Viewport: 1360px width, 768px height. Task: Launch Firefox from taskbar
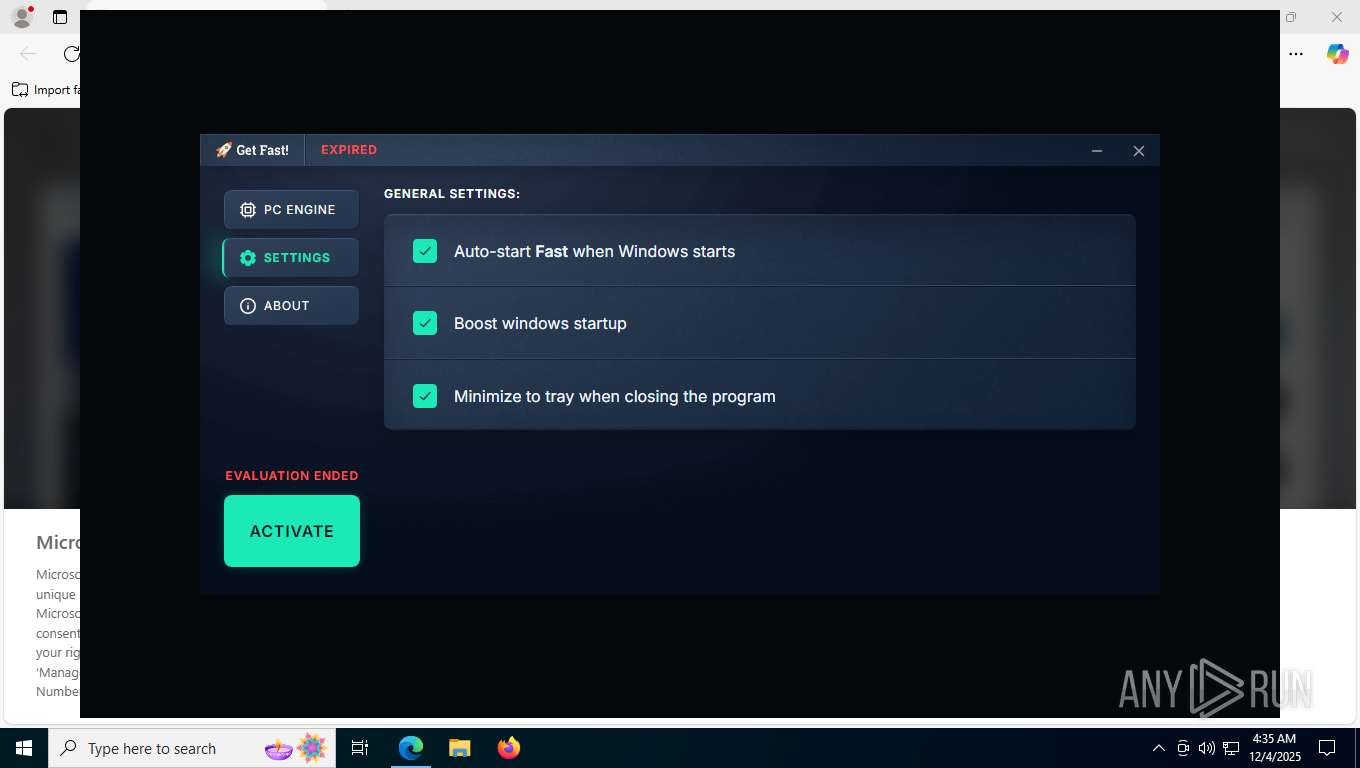(508, 748)
